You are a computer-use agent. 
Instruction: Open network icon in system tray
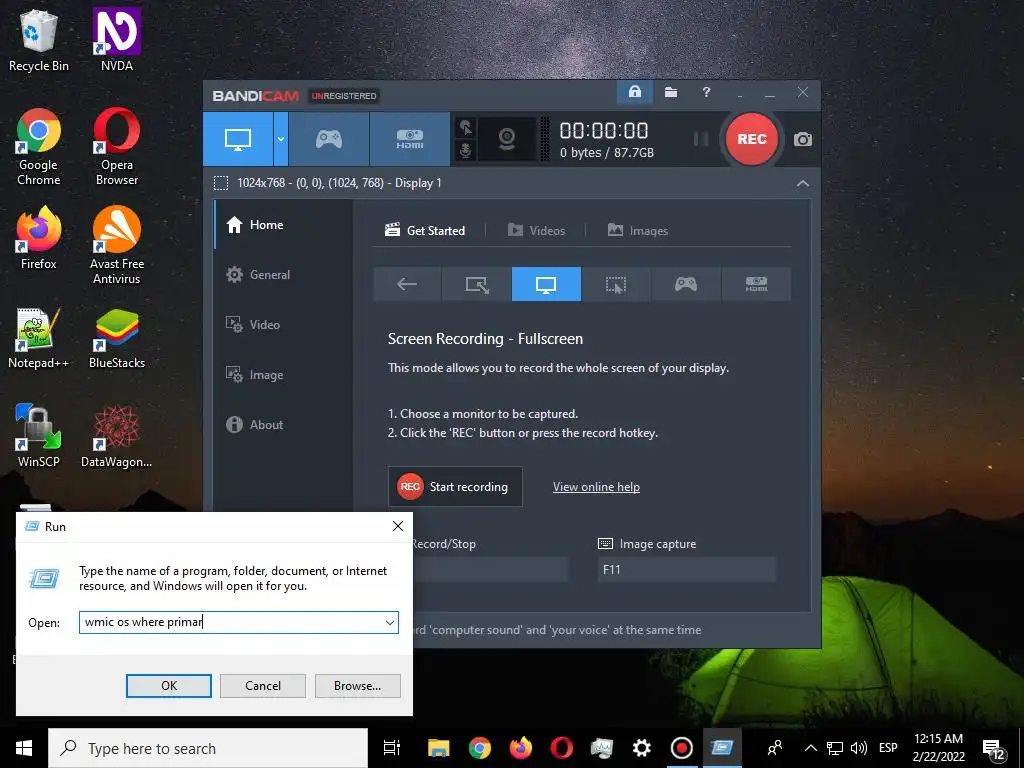click(835, 748)
